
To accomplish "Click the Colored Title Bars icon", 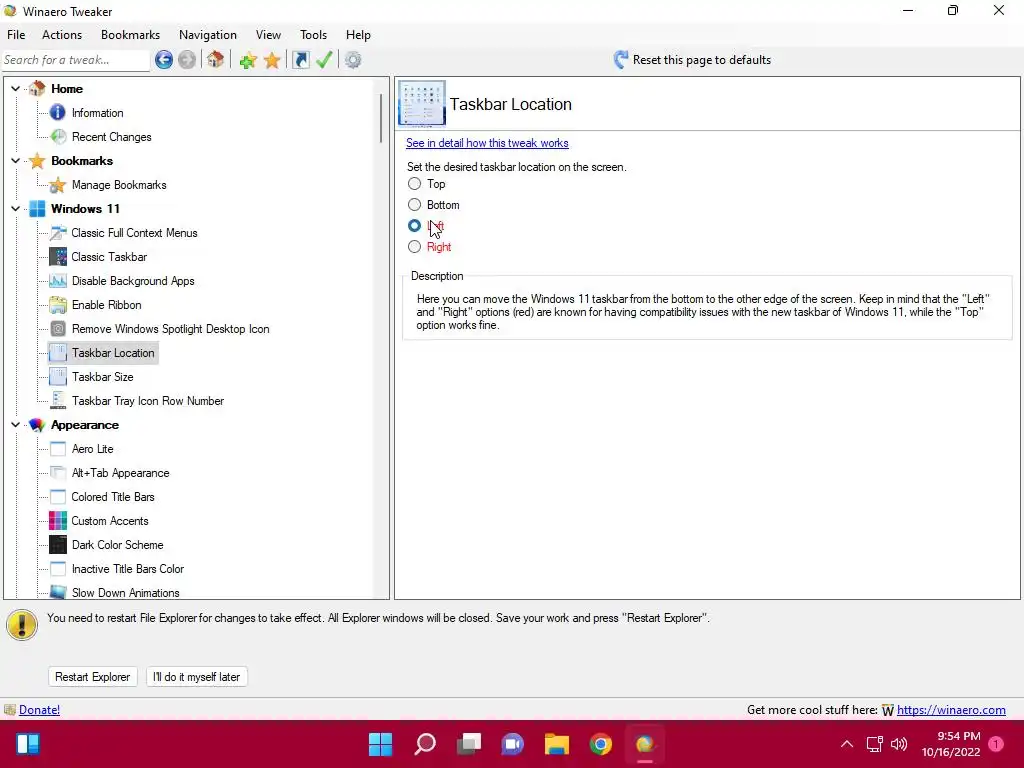I will [57, 497].
